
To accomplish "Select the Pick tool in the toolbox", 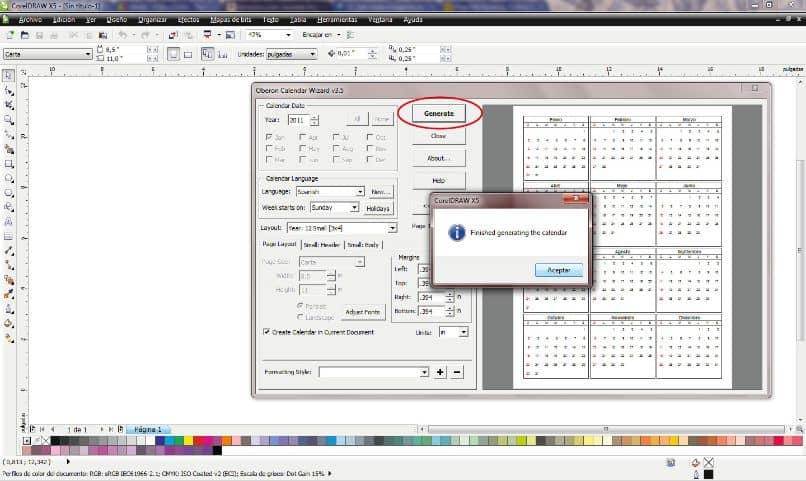I will (9, 76).
